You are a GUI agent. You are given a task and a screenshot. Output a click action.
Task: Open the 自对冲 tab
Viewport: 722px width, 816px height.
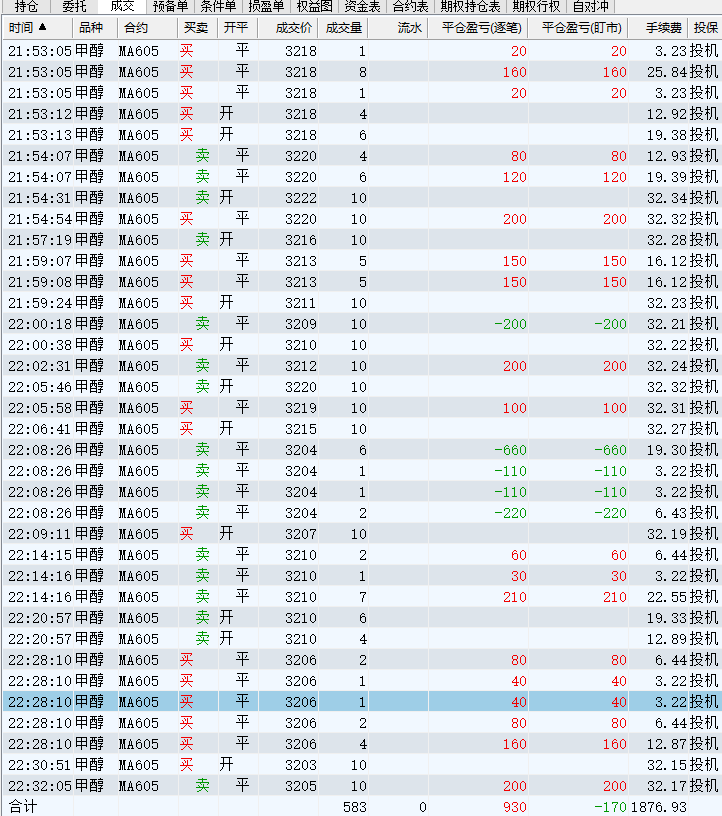click(590, 6)
